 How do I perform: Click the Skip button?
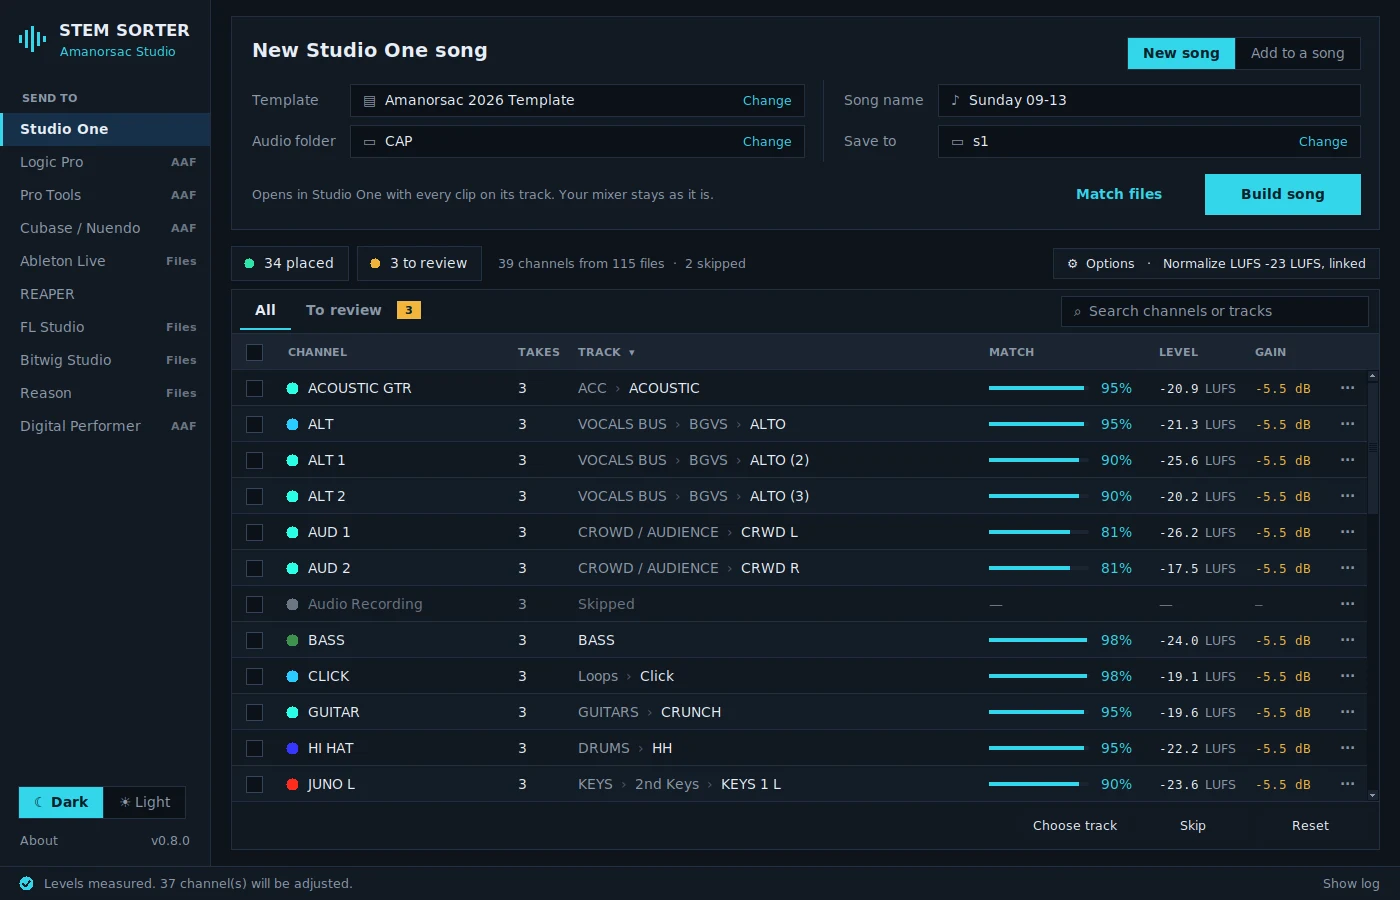click(x=1193, y=825)
